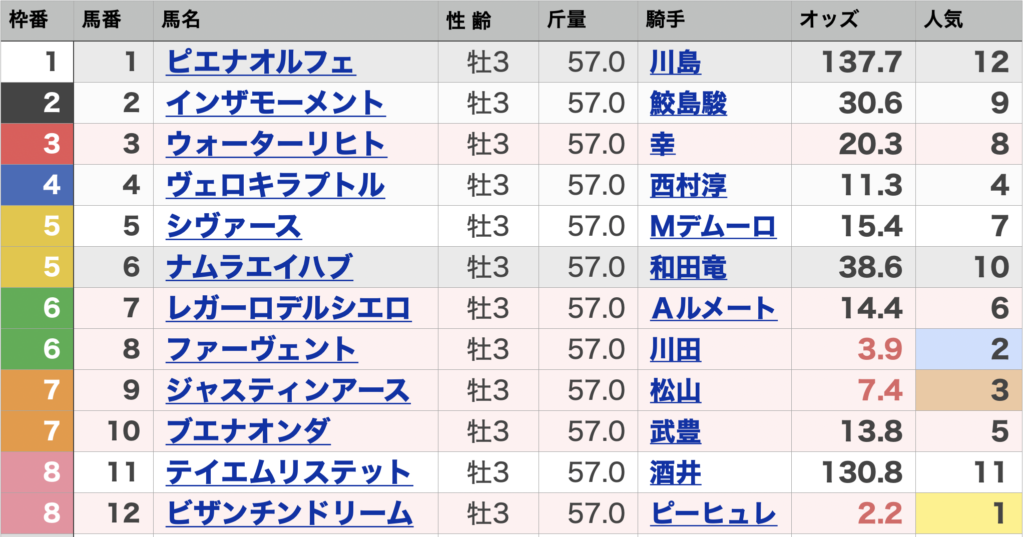The width and height of the screenshot is (1024, 537).
Task: Select horse ヴェロキラプトル
Action: coord(275,185)
